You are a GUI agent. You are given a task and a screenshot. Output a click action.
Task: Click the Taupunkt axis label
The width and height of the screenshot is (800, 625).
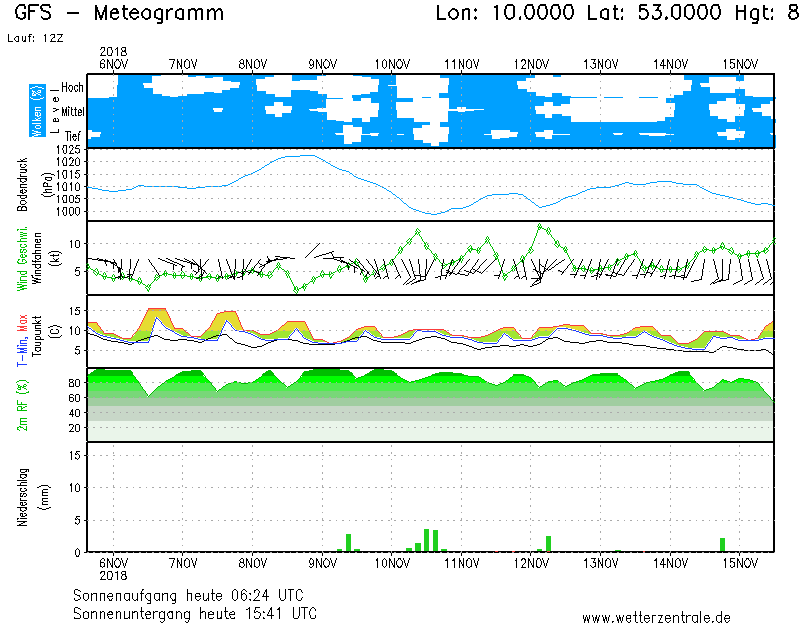pyautogui.click(x=37, y=330)
